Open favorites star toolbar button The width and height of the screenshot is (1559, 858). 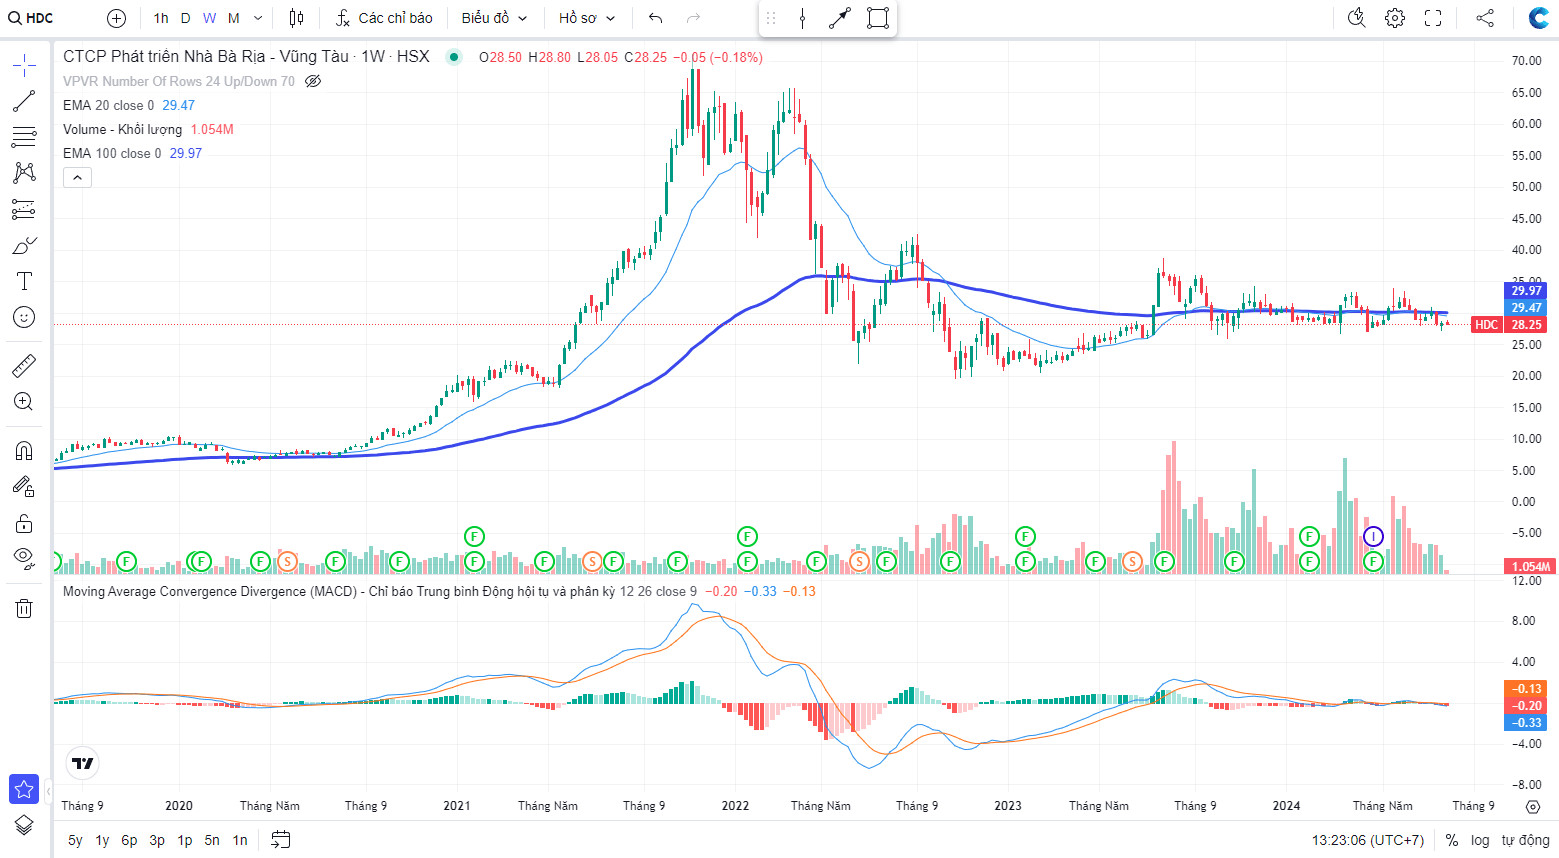click(24, 789)
